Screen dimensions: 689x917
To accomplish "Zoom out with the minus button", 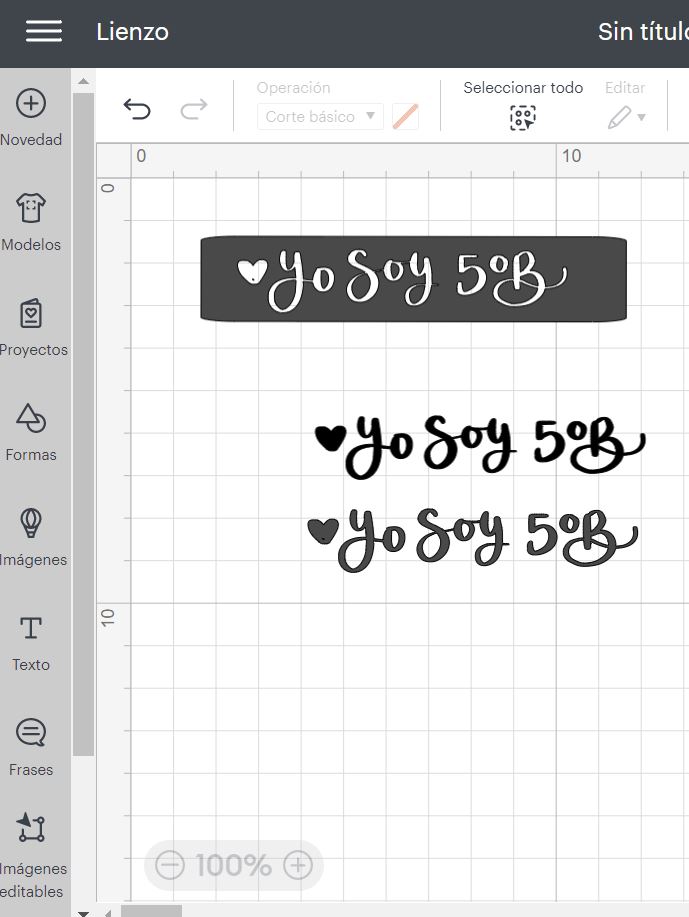I will tap(170, 865).
